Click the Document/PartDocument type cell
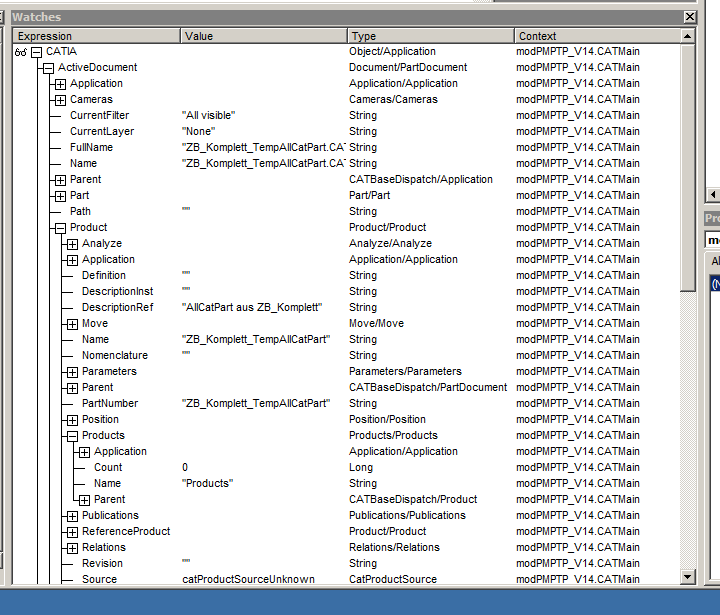The image size is (720, 615). pos(408,68)
